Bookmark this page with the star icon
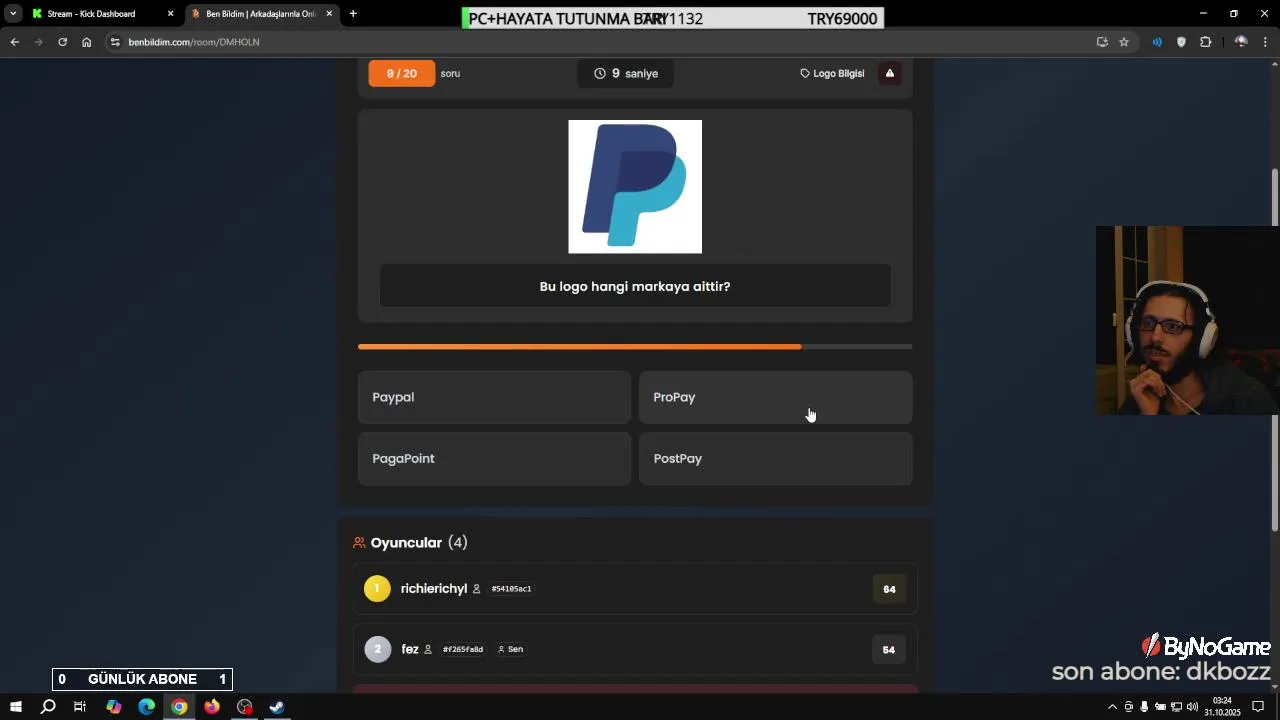 (x=1124, y=42)
